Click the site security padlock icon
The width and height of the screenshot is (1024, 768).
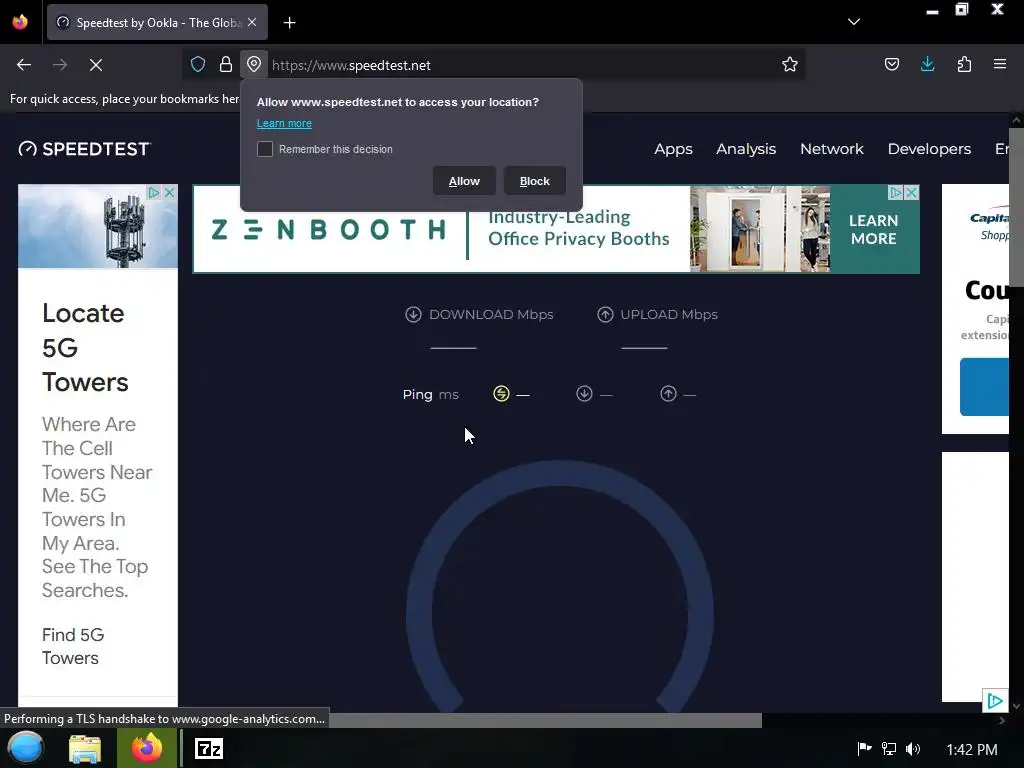pyautogui.click(x=226, y=65)
